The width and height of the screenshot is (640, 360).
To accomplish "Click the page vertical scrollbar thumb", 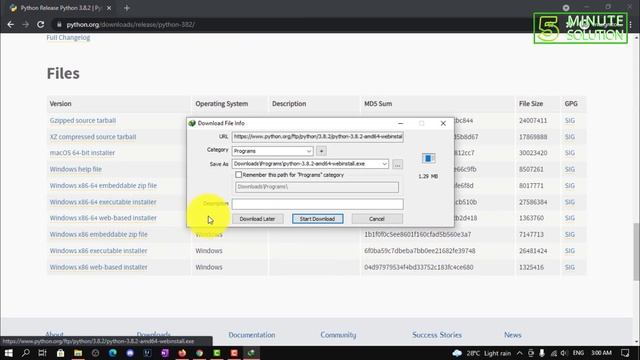I will tap(636, 252).
